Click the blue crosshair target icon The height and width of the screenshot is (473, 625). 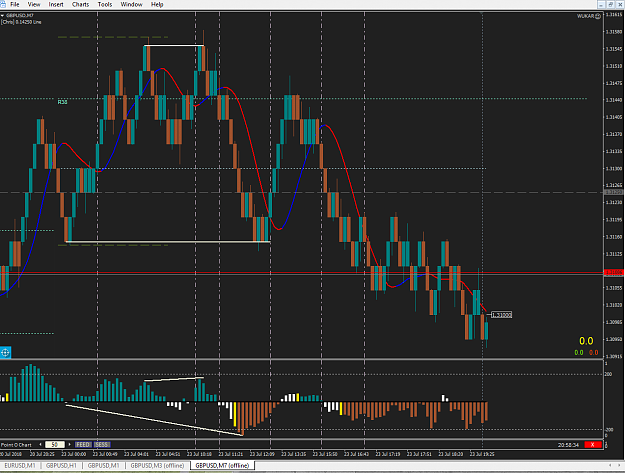tap(5, 352)
